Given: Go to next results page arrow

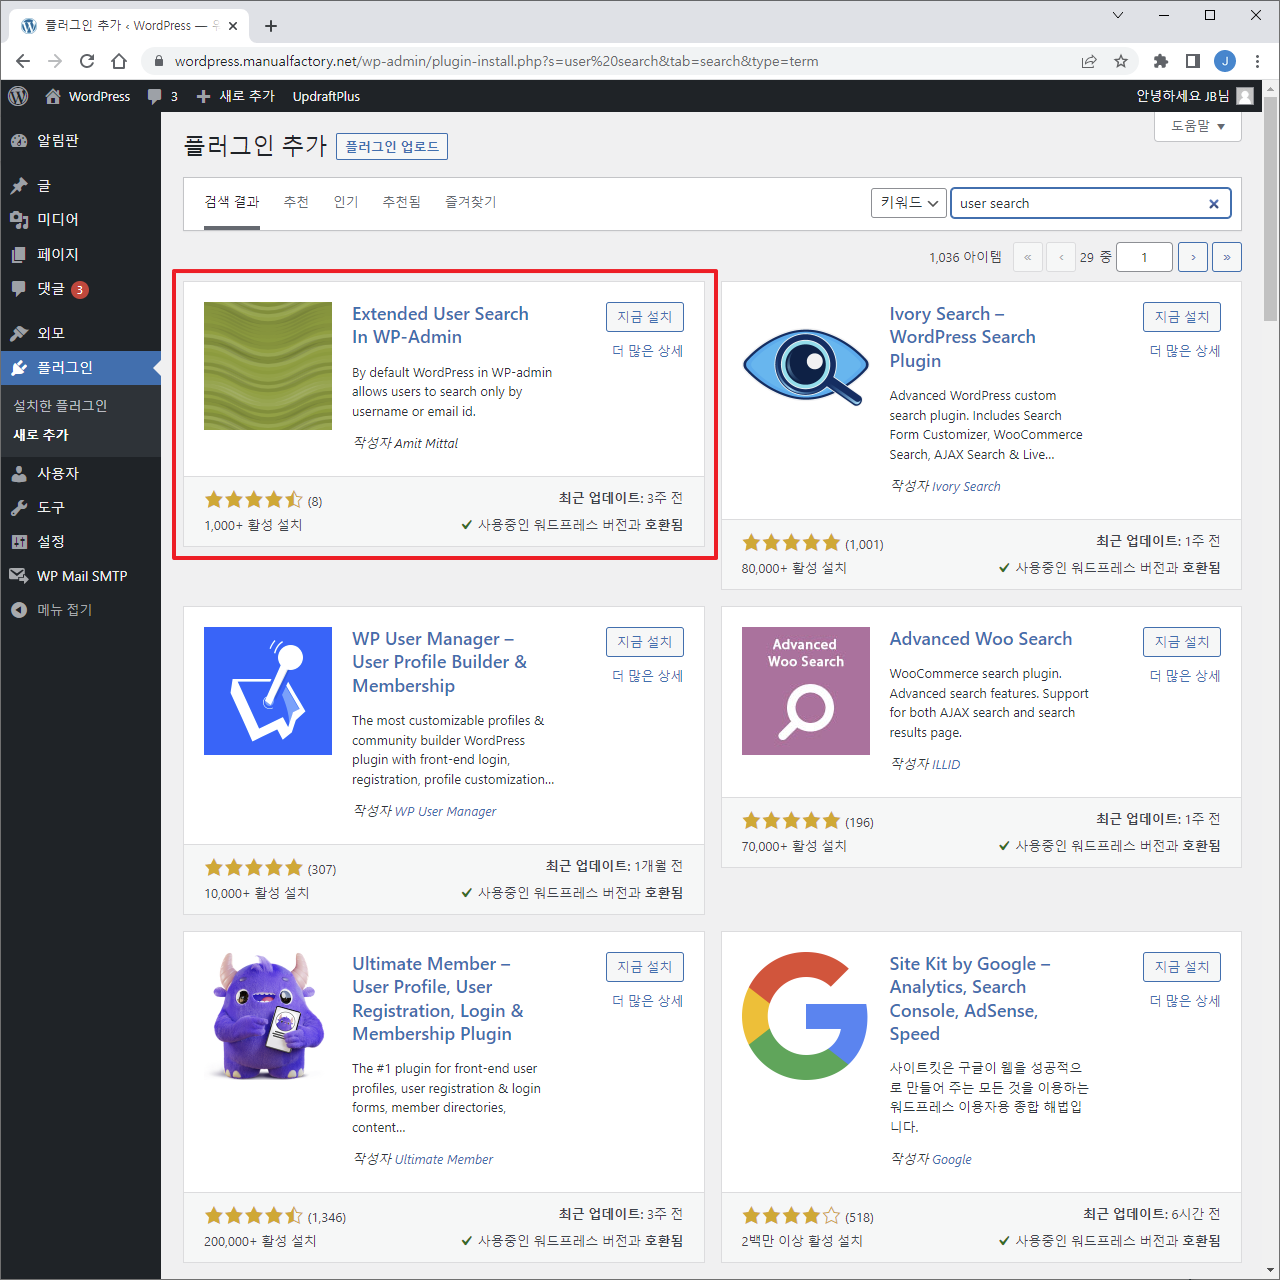Looking at the screenshot, I should coord(1193,257).
